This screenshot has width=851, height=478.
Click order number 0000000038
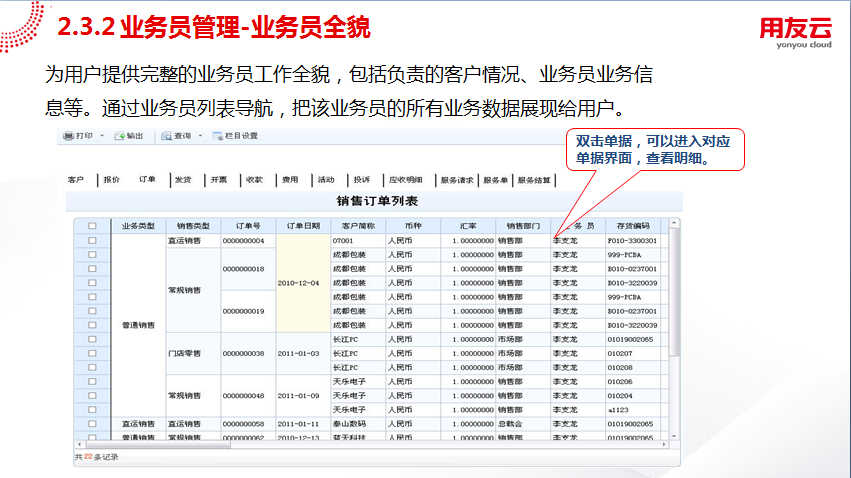click(243, 353)
